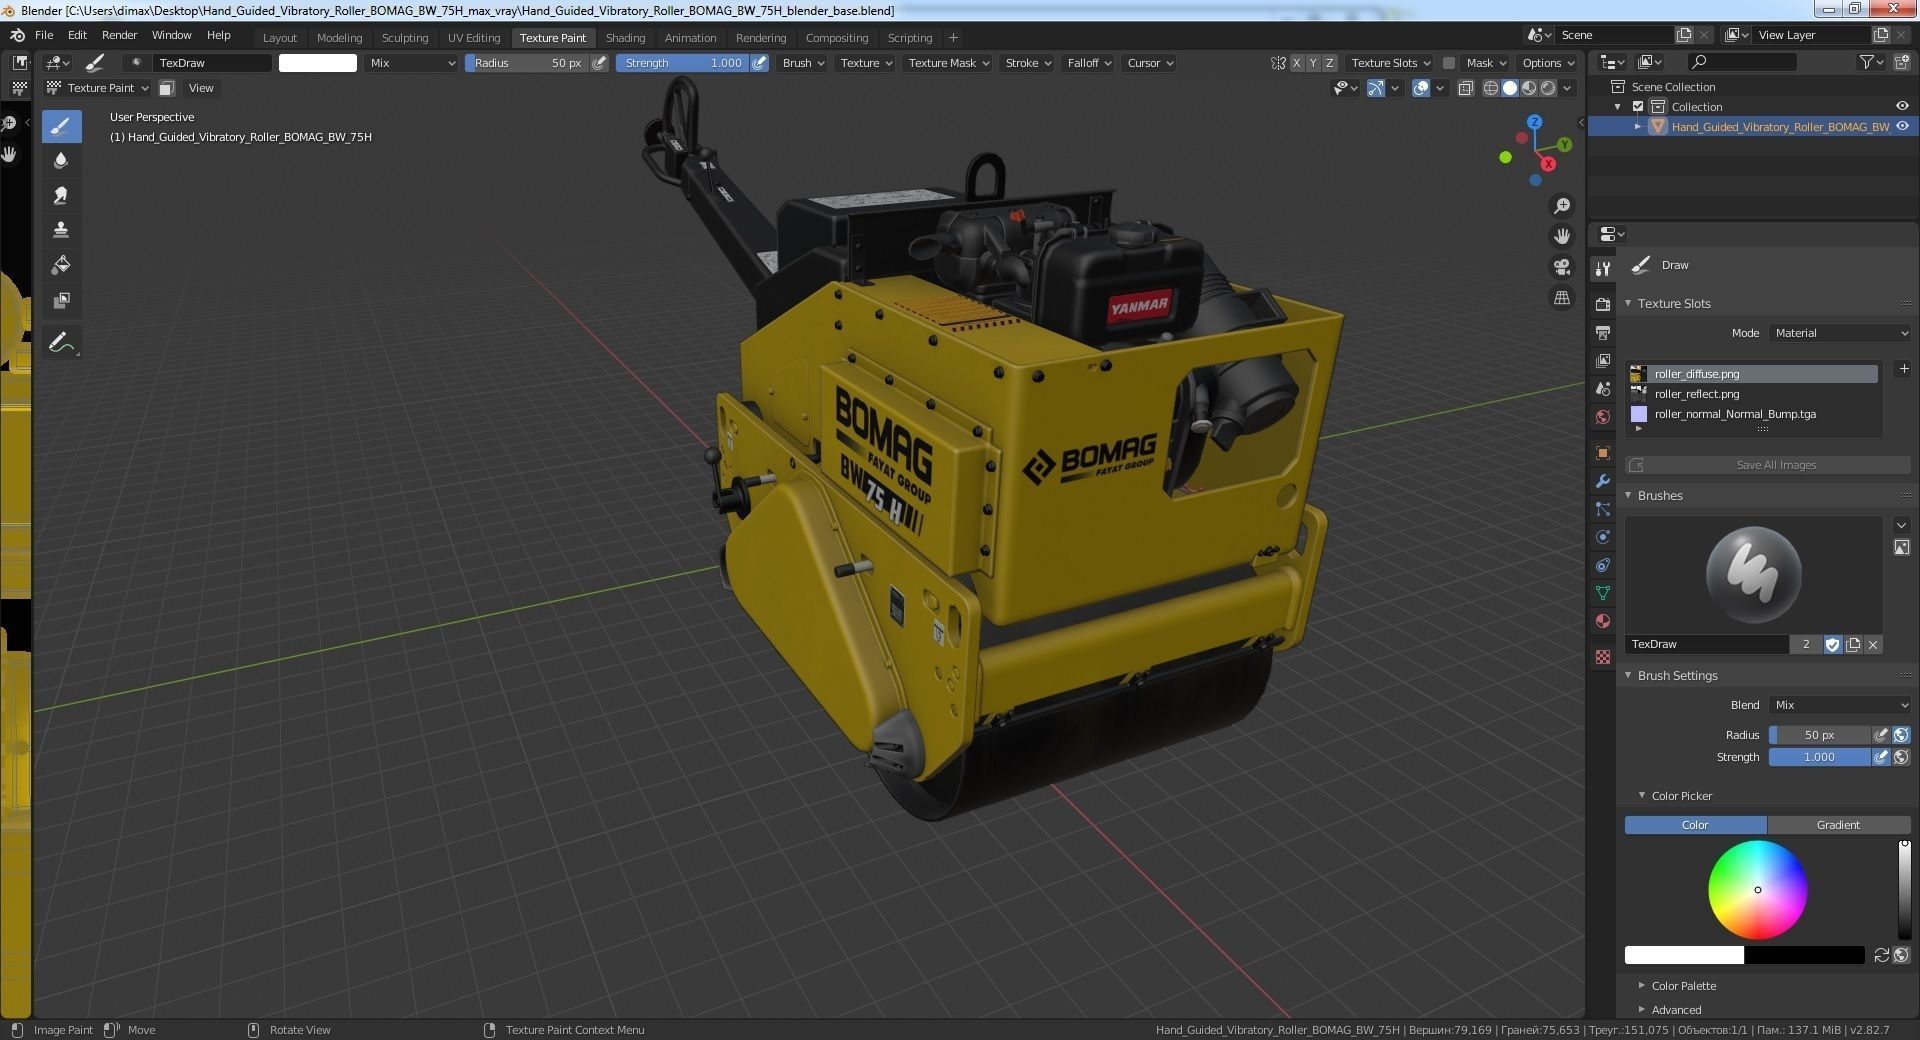The image size is (1920, 1040).
Task: Open the File menu
Action: pyautogui.click(x=44, y=35)
